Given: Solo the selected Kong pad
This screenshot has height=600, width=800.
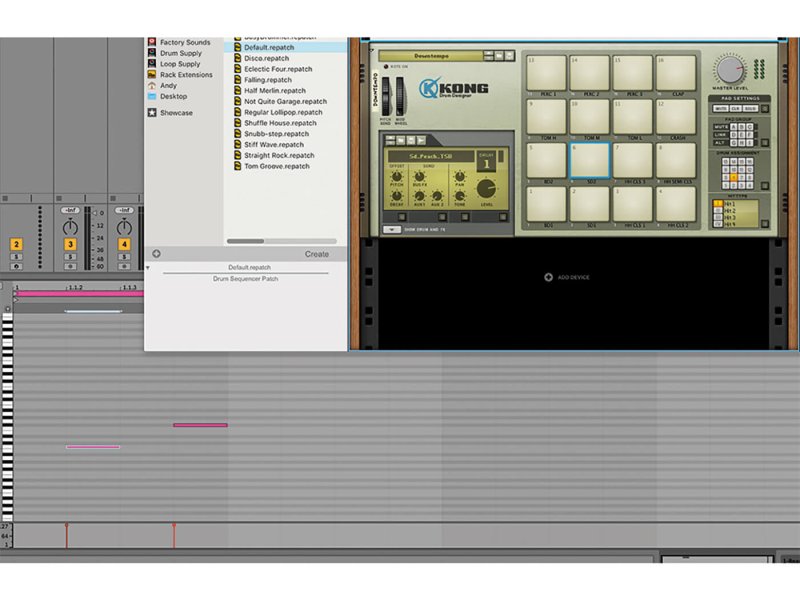Looking at the screenshot, I should click(x=751, y=109).
